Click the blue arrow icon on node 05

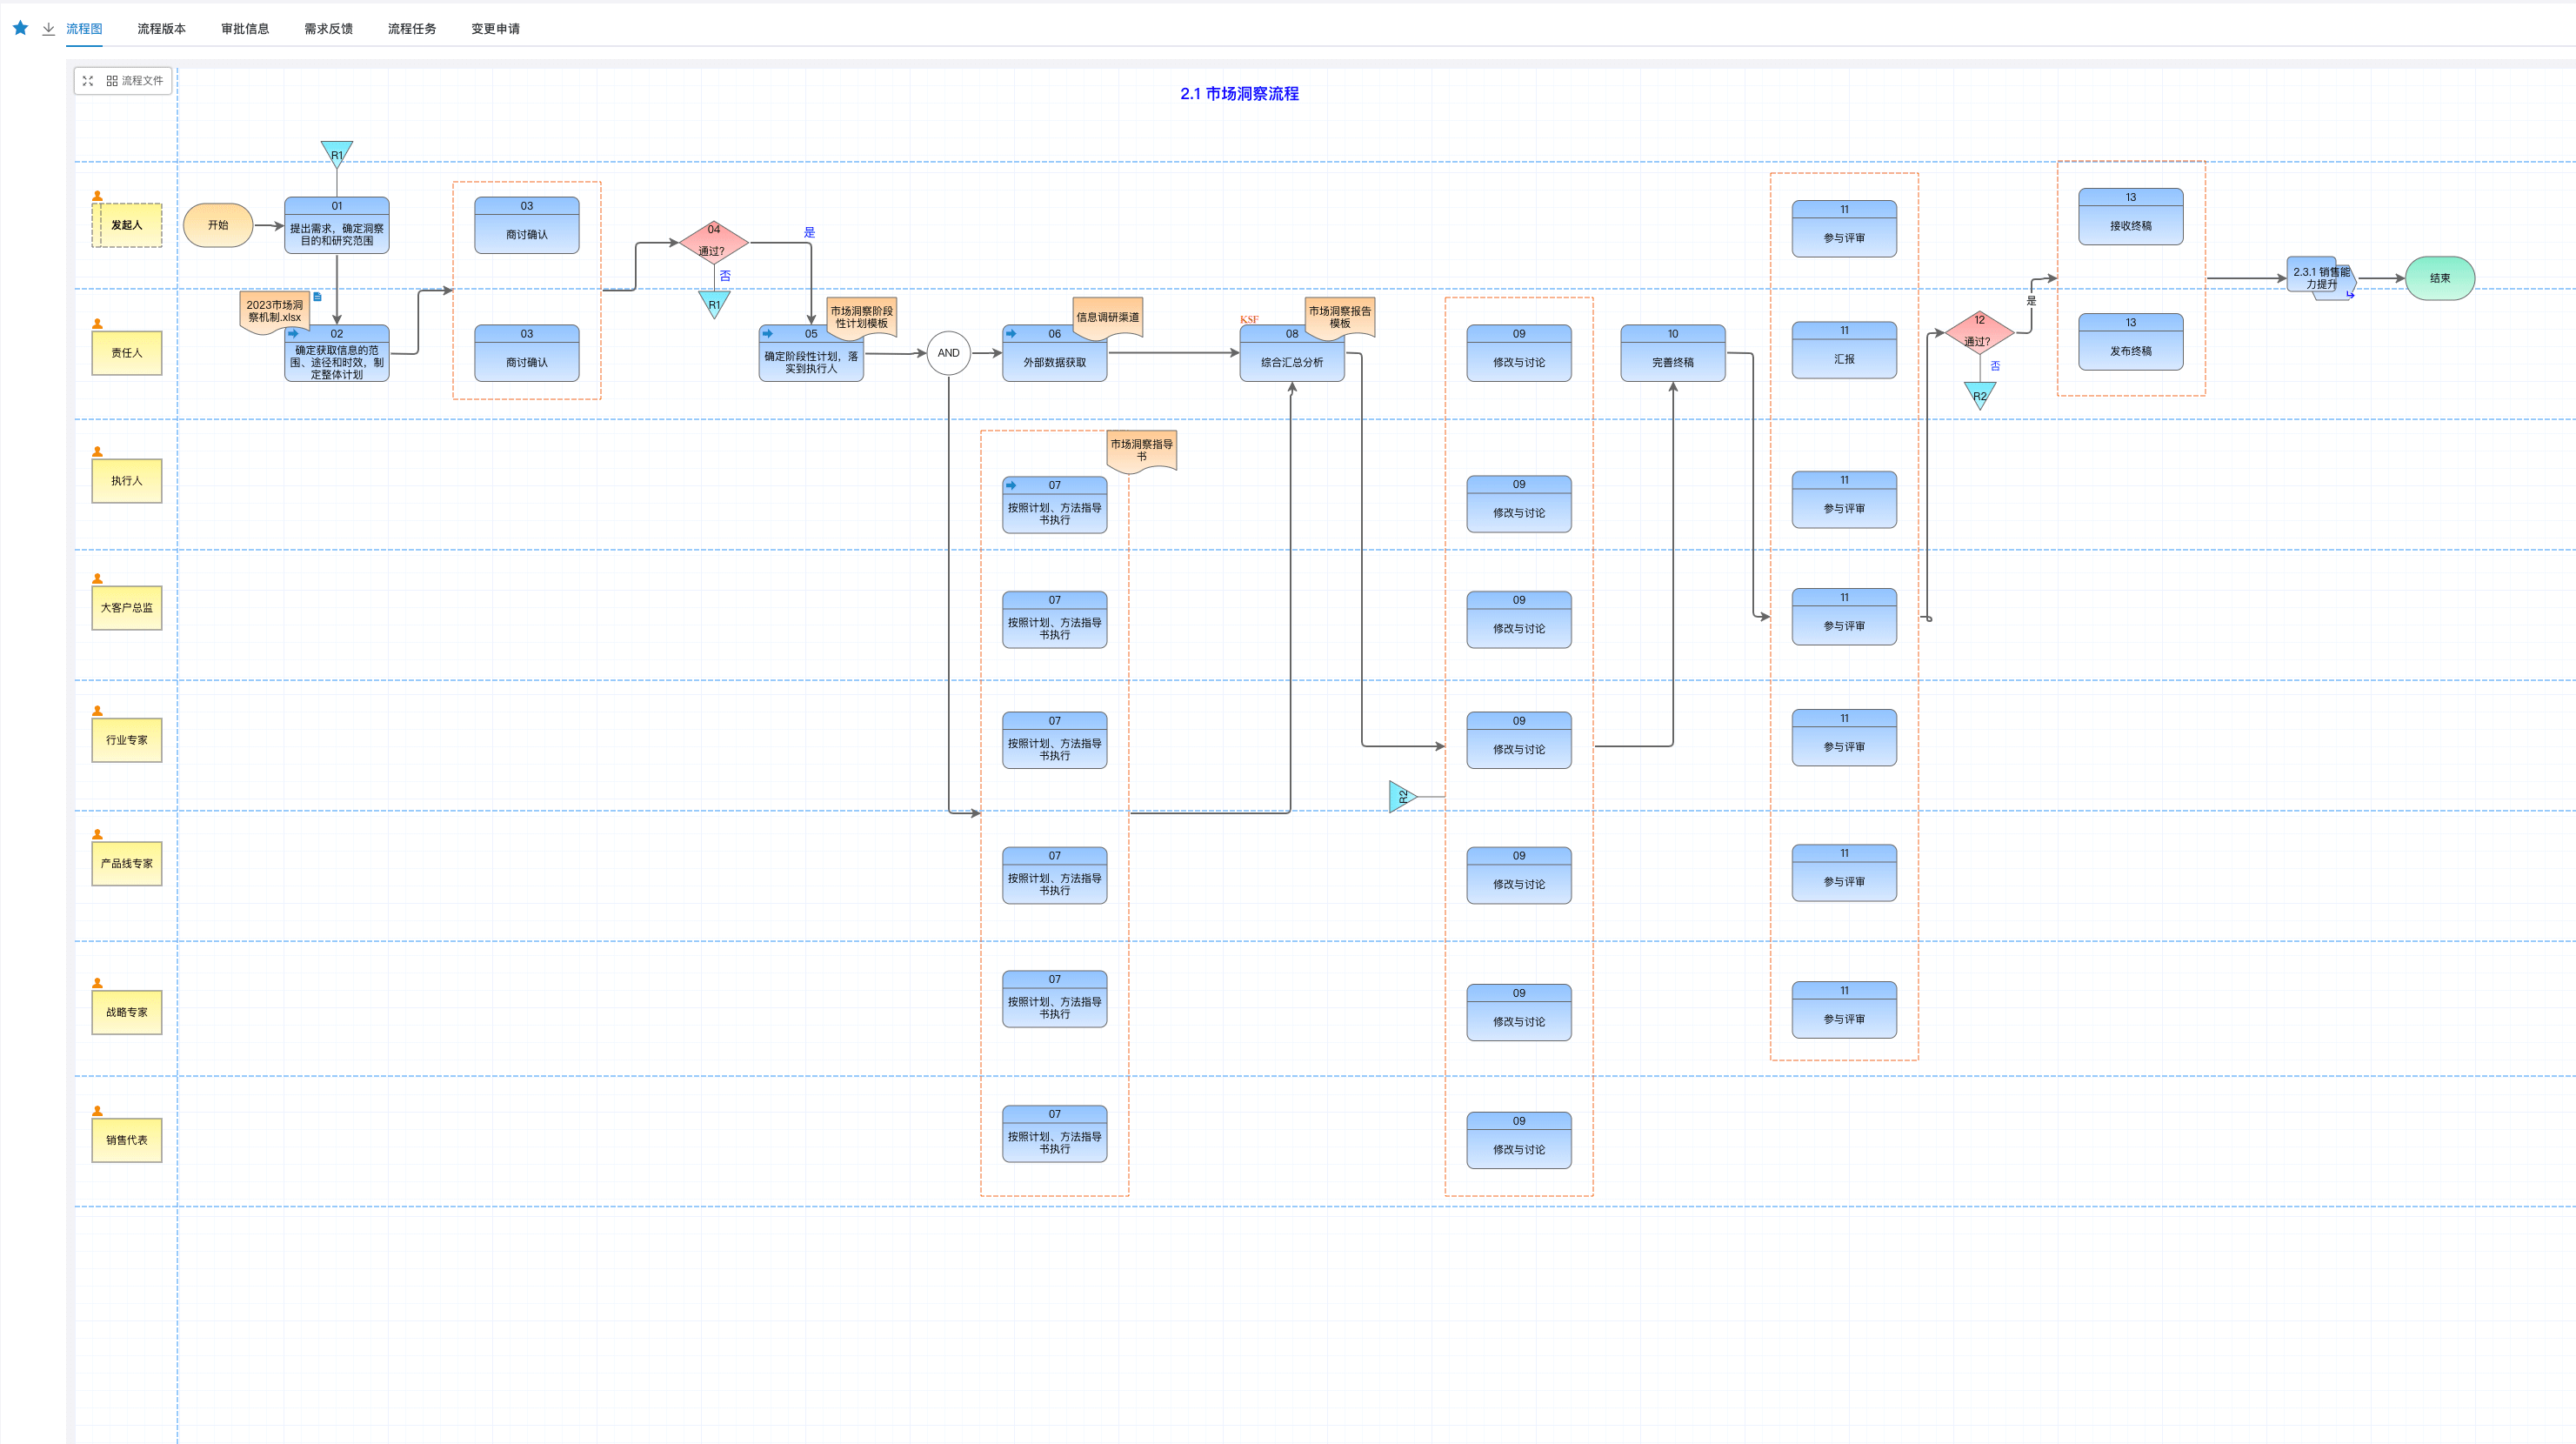click(x=768, y=333)
